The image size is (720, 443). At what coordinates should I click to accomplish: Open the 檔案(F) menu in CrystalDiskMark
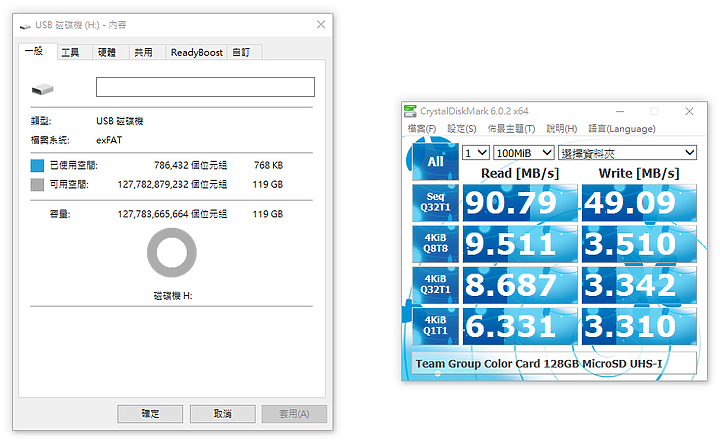(422, 129)
